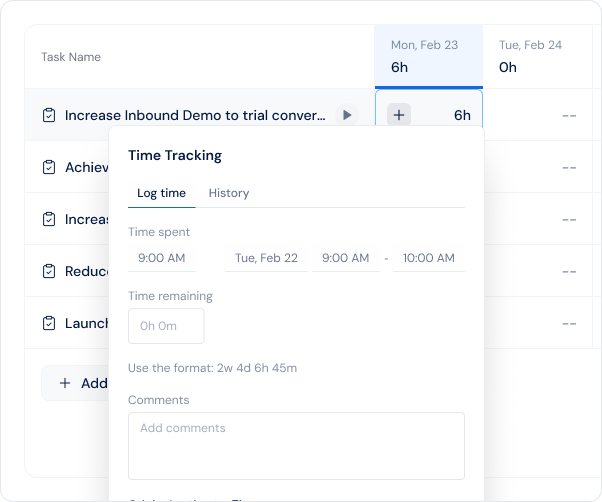Open the Tue, Feb 22 date field

[x=266, y=258]
